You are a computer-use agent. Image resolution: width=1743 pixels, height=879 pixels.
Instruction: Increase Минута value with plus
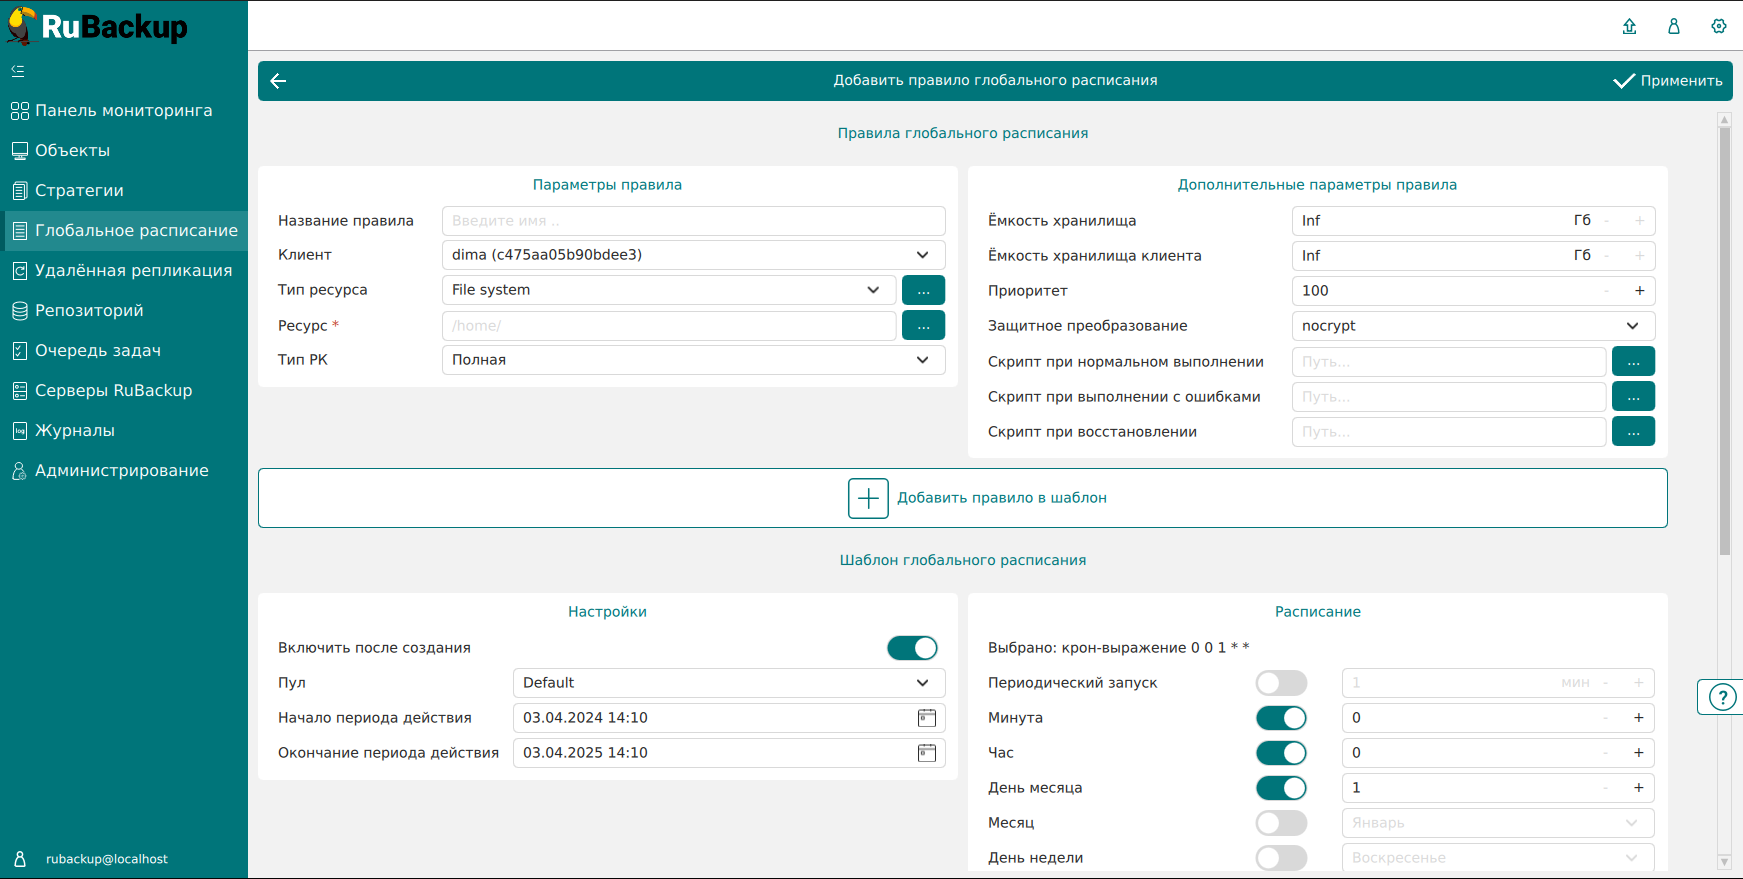coord(1639,718)
